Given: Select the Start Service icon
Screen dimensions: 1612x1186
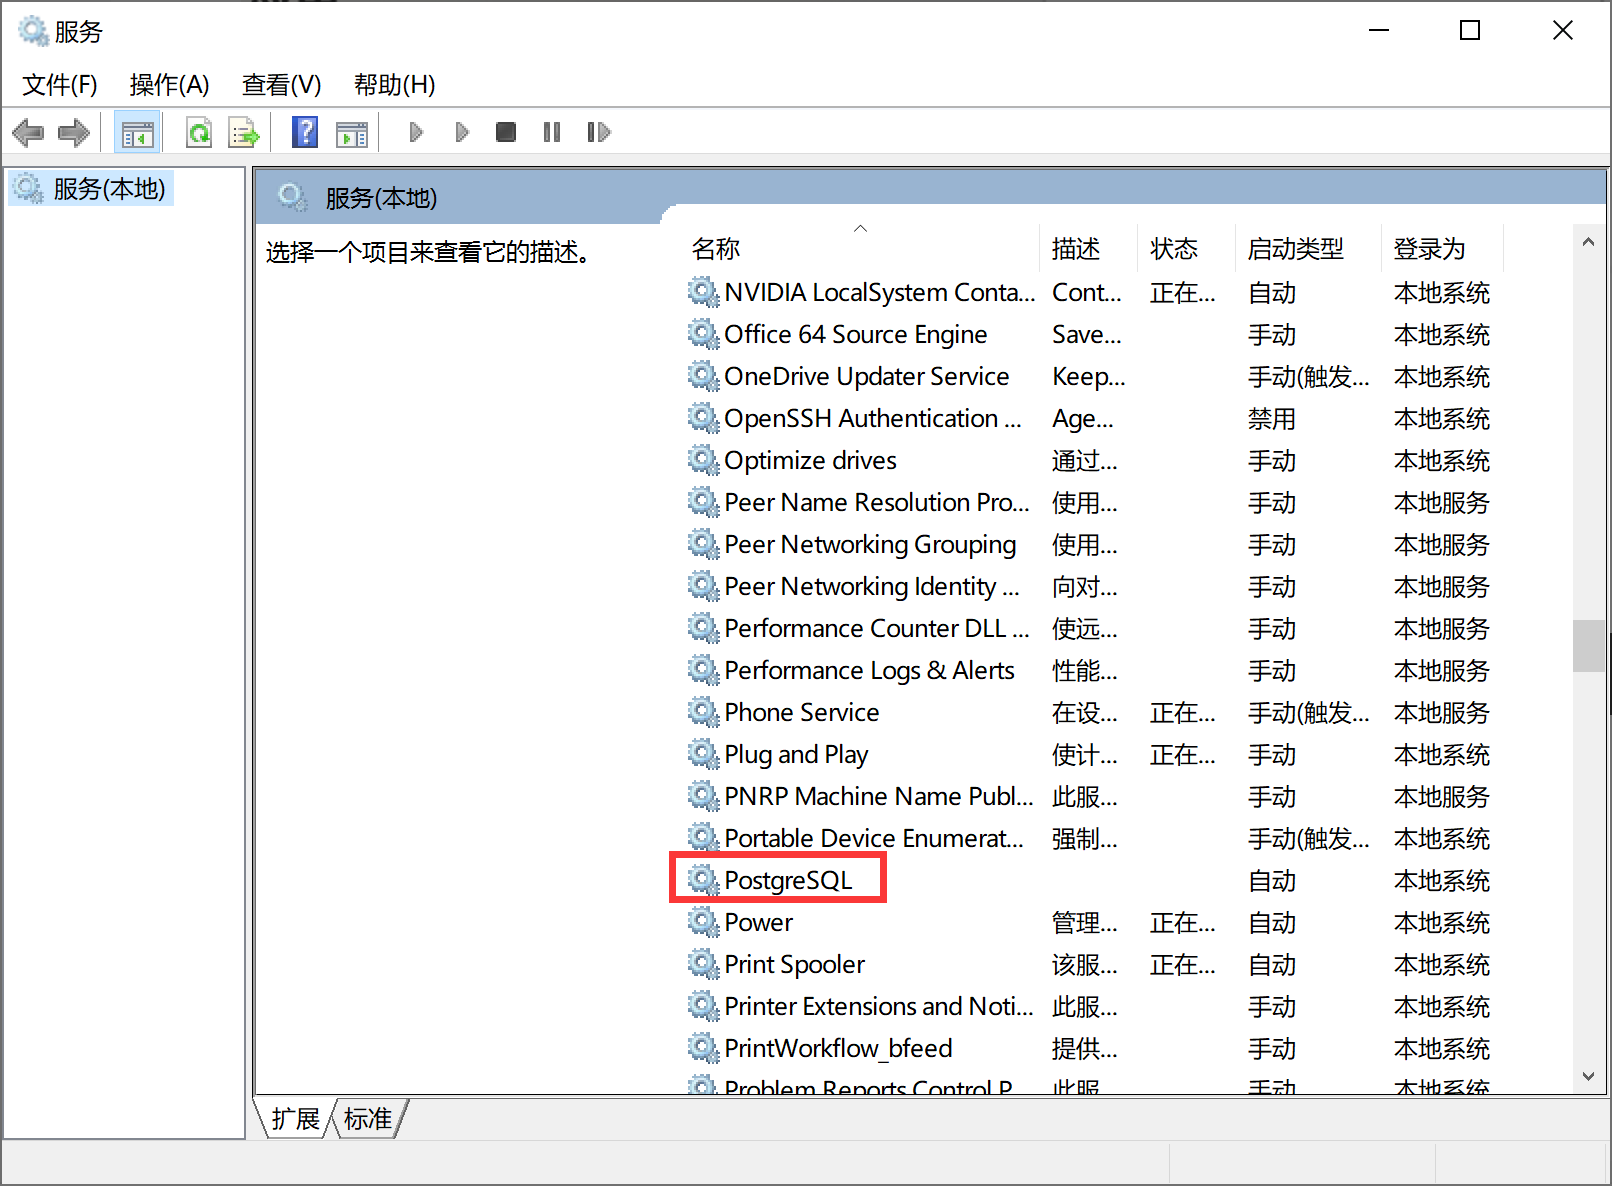Looking at the screenshot, I should point(416,131).
